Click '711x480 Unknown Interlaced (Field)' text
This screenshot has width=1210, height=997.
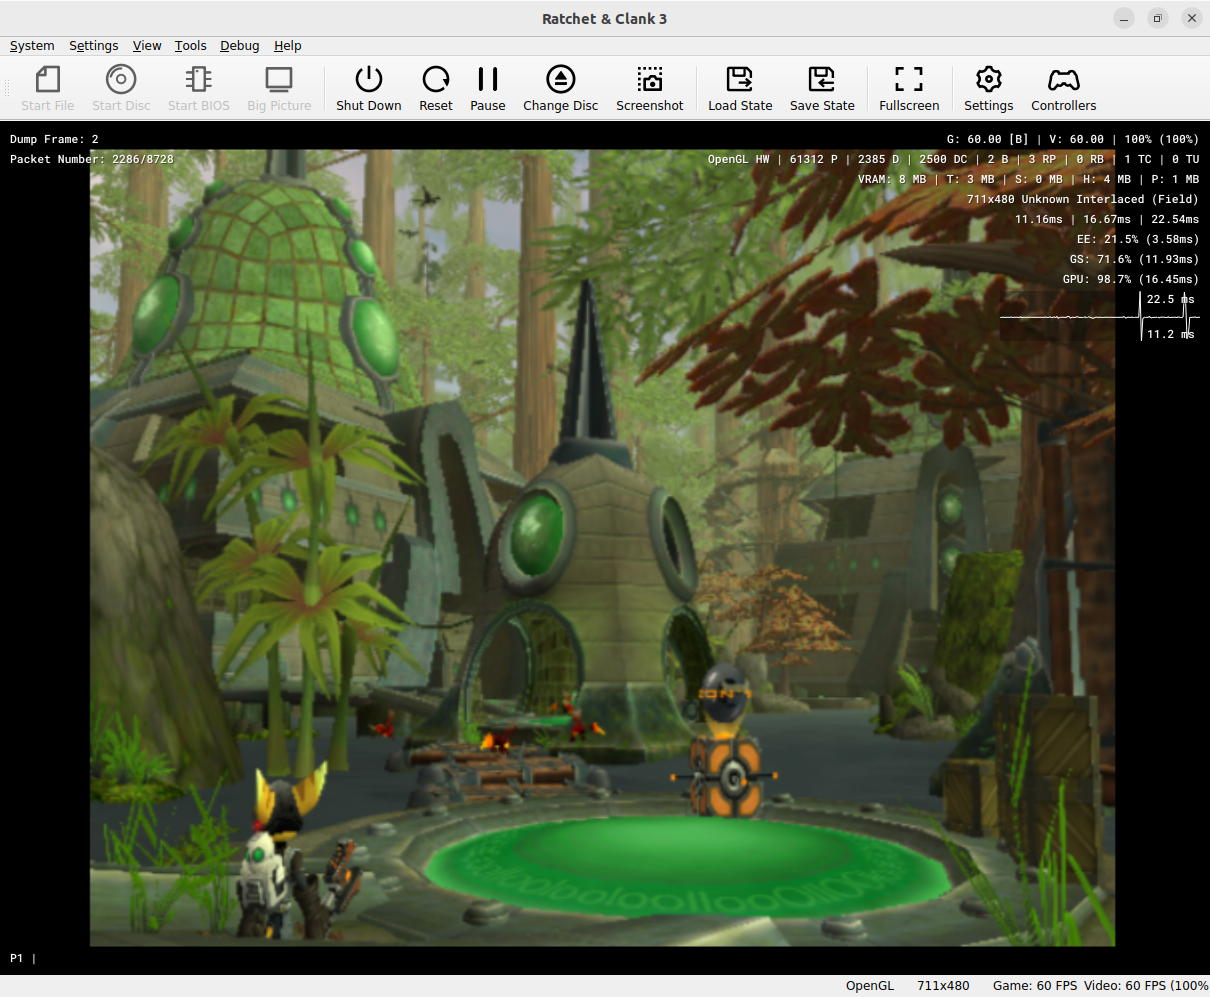pos(1083,199)
